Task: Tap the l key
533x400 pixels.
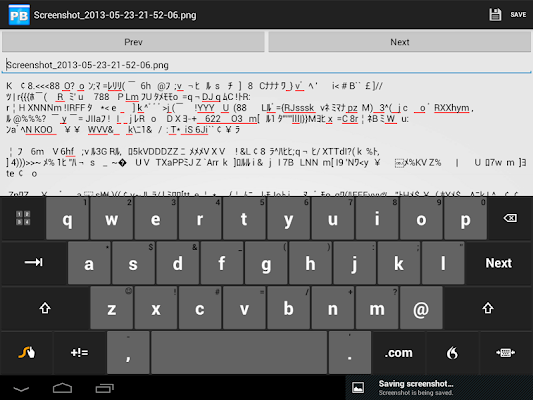Action: coord(443,263)
